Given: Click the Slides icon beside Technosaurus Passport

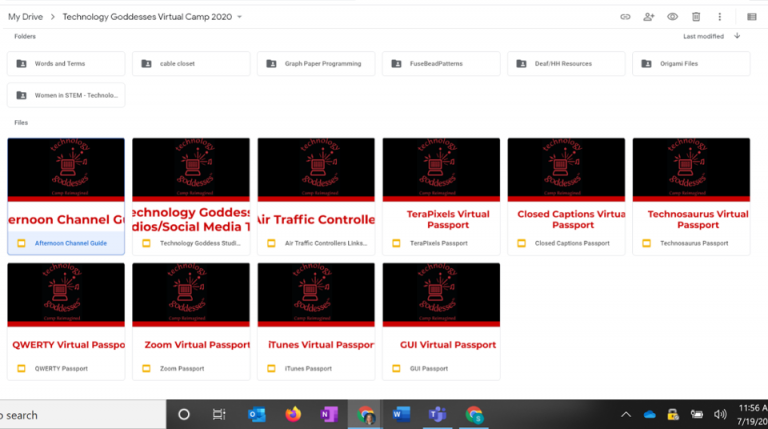Looking at the screenshot, I should (x=647, y=243).
